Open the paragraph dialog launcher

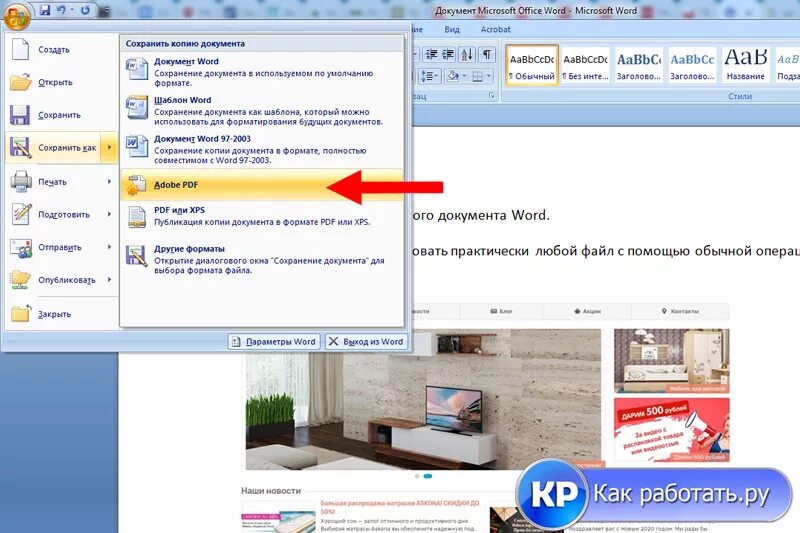pyautogui.click(x=492, y=96)
